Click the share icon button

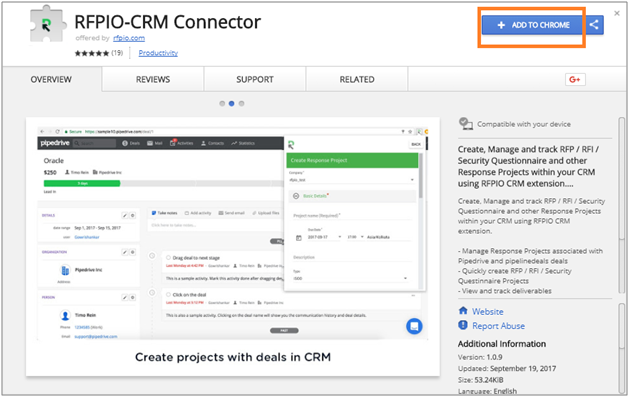[x=594, y=25]
